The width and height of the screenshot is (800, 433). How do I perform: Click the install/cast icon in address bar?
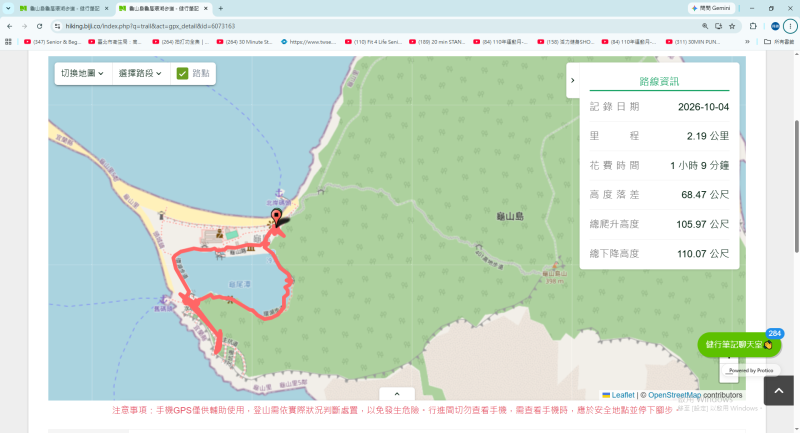click(x=718, y=26)
